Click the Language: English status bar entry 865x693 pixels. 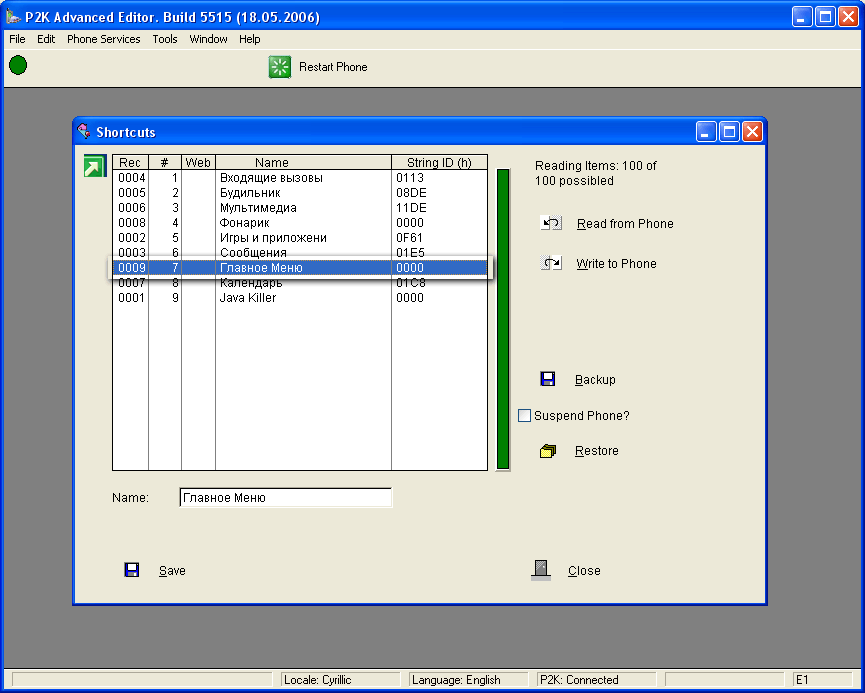click(x=468, y=680)
